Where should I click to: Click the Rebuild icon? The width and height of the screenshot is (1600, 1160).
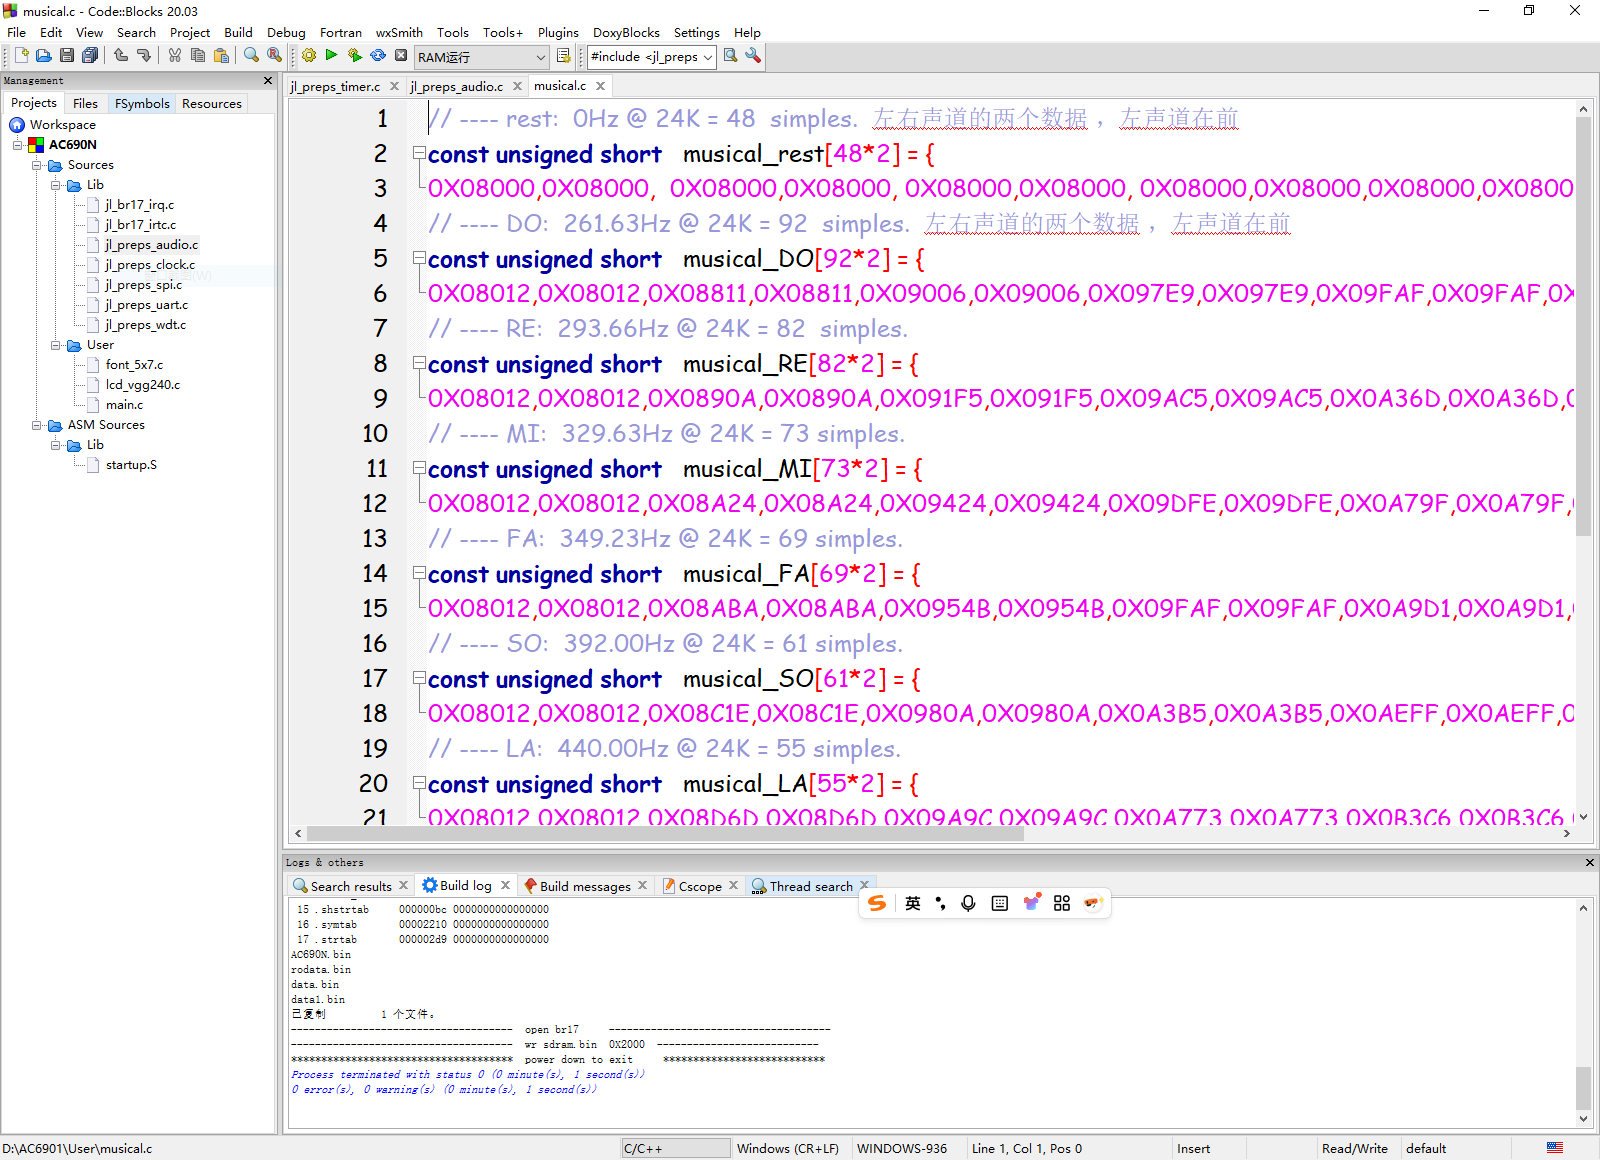coord(378,56)
